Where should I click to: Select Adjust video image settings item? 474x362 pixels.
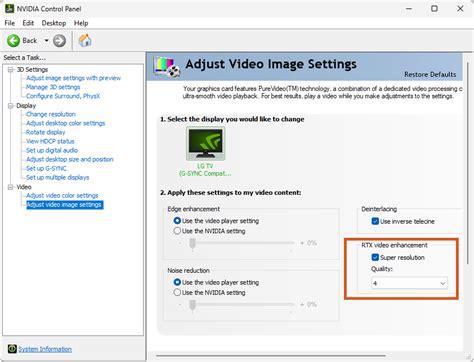65,205
